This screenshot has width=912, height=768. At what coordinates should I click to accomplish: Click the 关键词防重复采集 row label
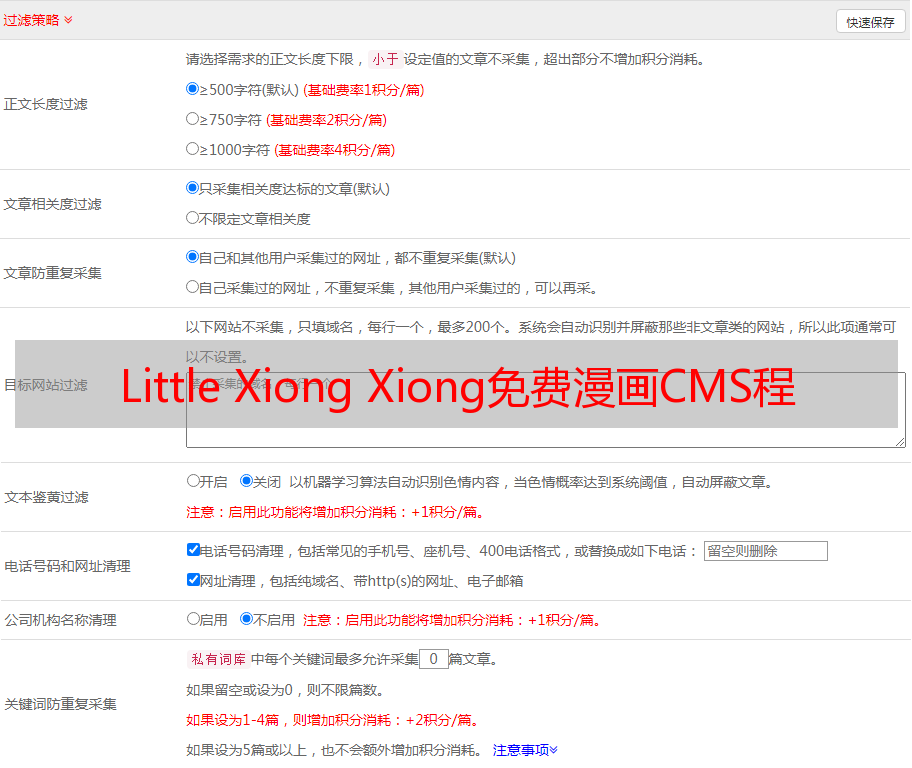pos(60,705)
